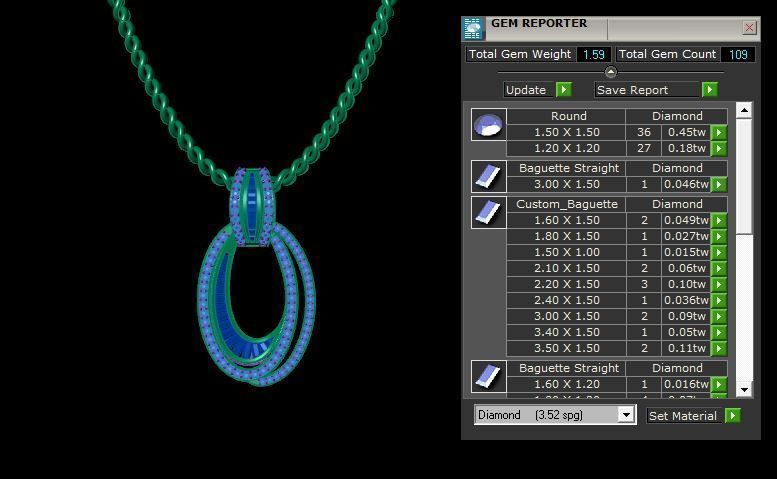Click green arrow next to Set Material
Viewport: 777px width, 479px height.
[x=732, y=416]
